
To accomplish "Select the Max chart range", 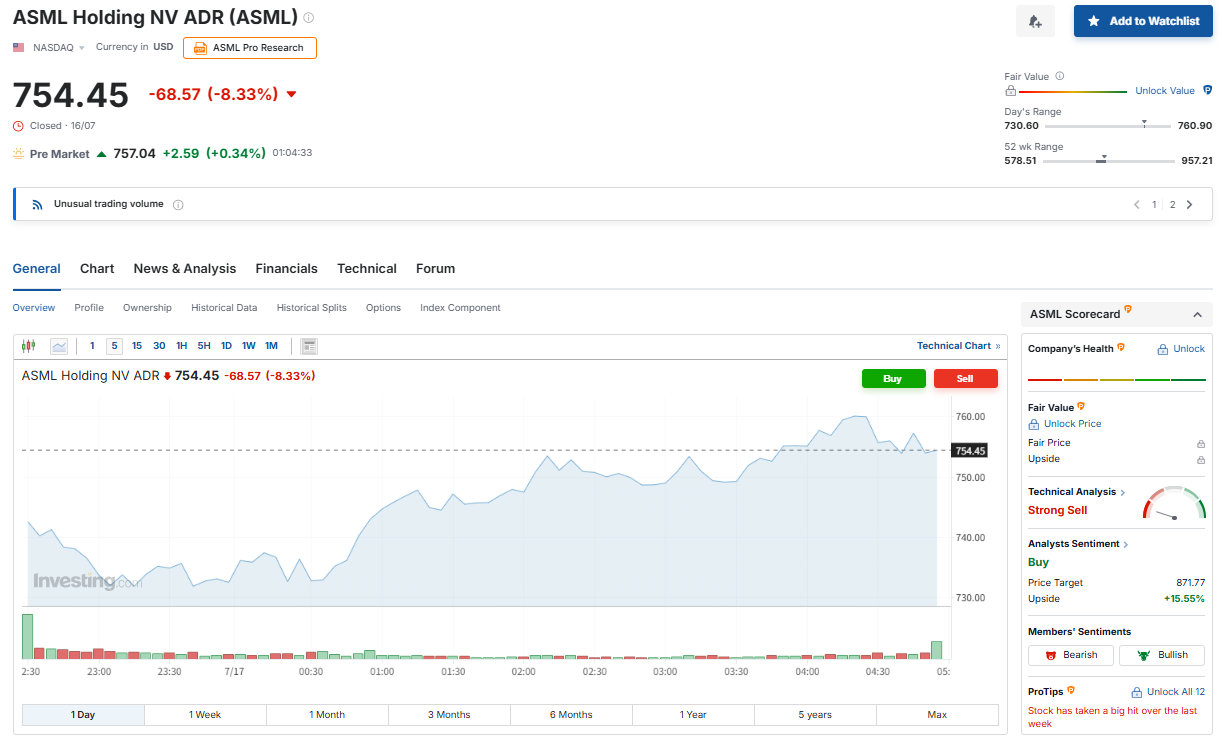I will 937,715.
